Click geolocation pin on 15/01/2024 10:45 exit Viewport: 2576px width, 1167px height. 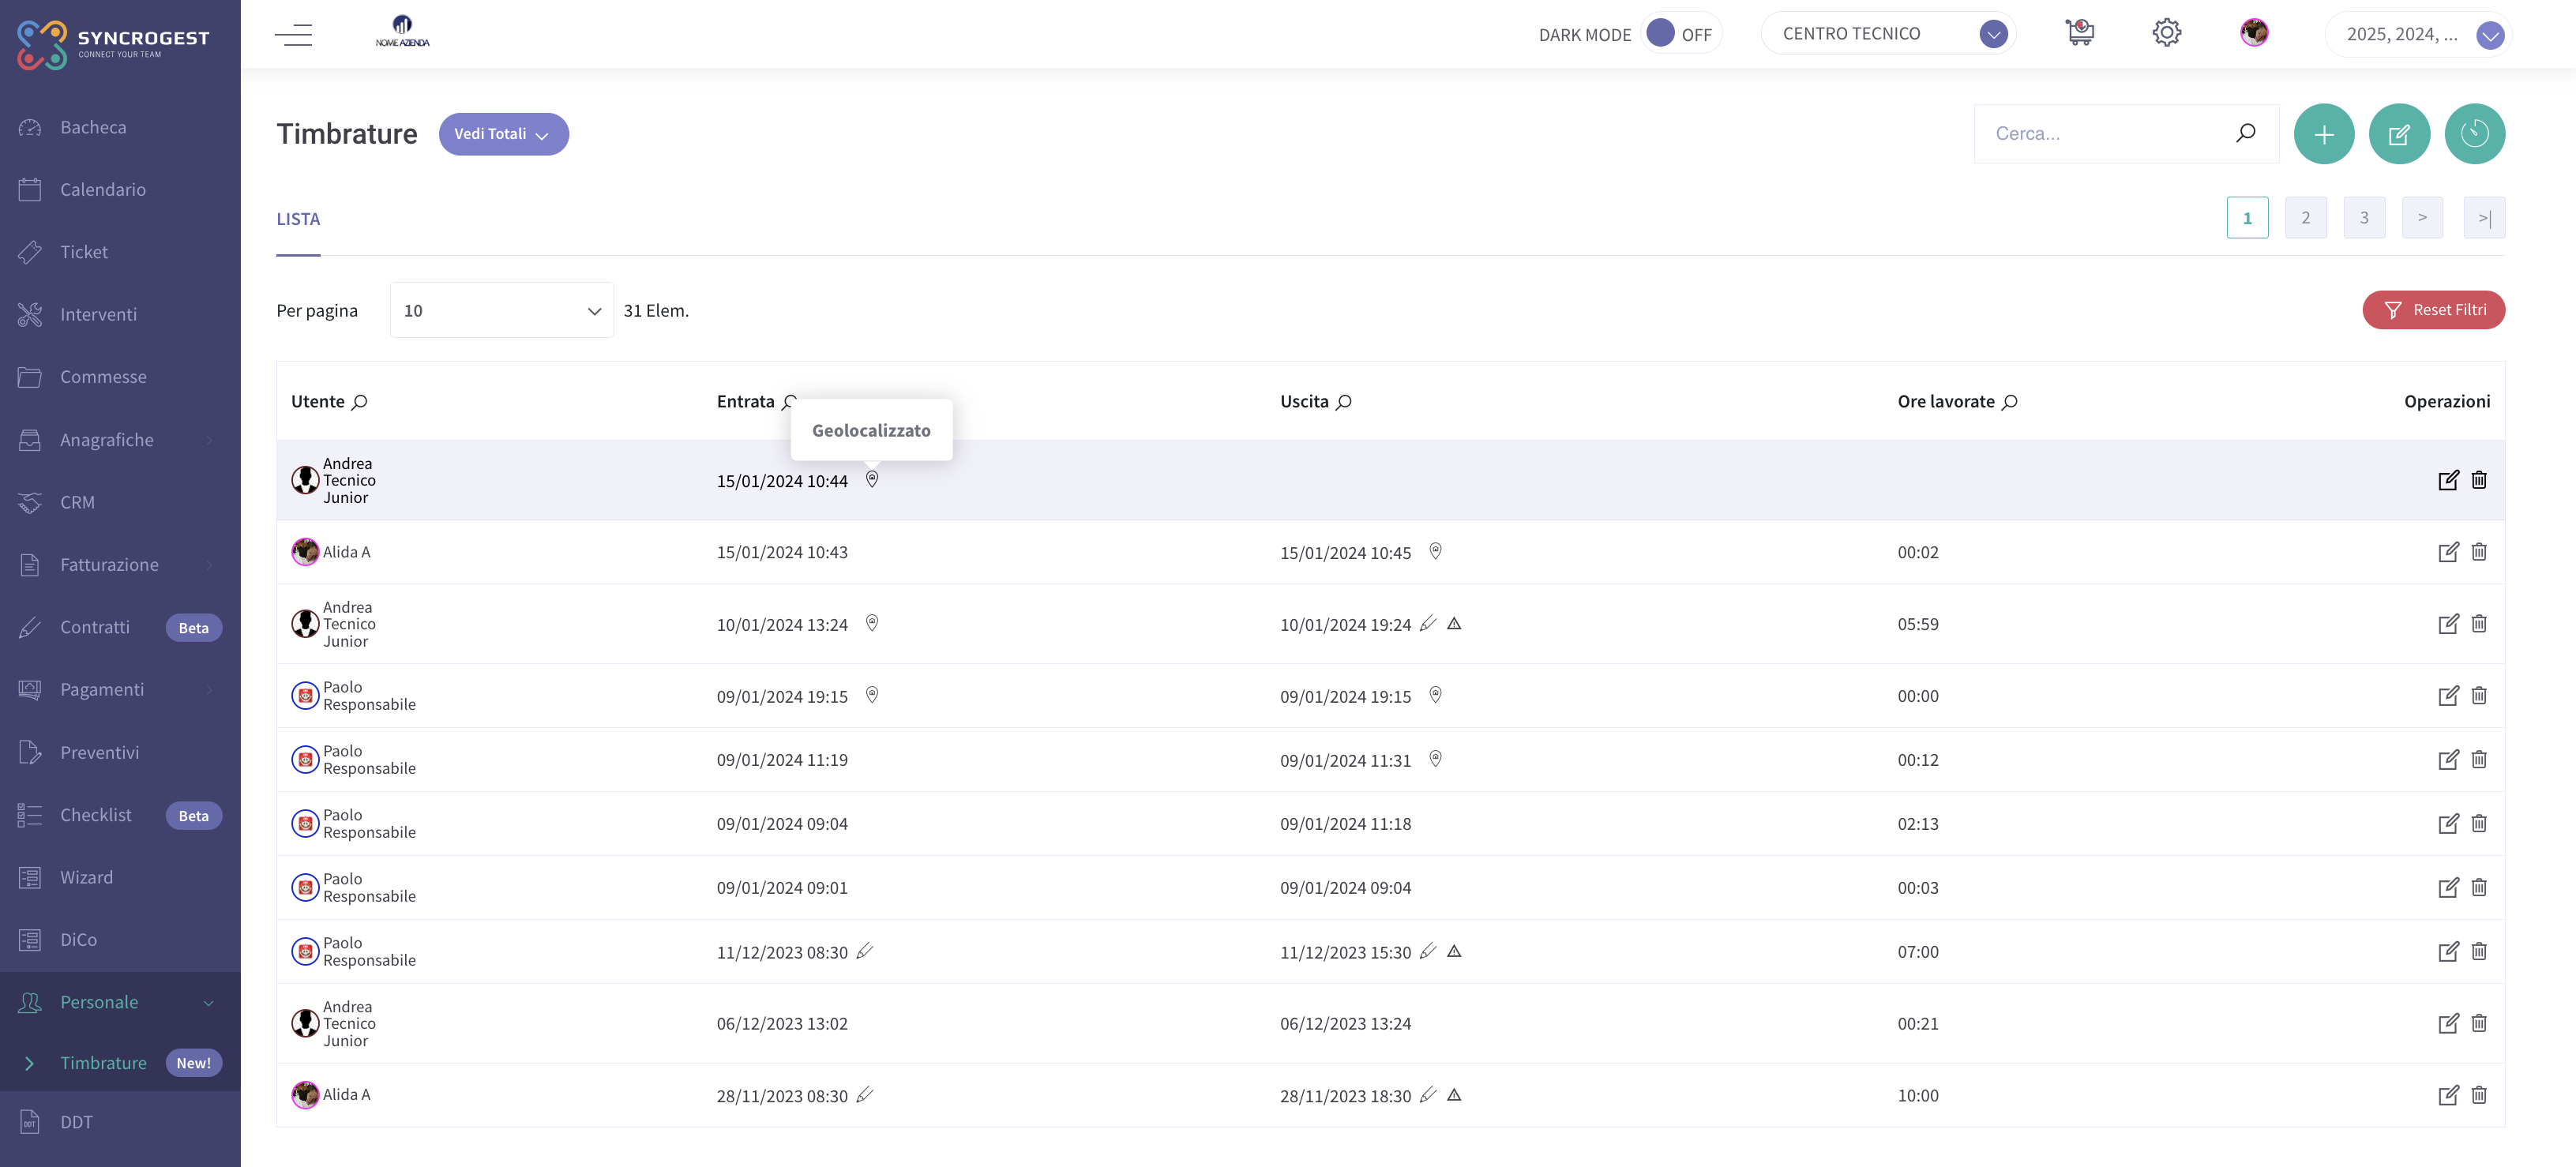coord(1435,551)
